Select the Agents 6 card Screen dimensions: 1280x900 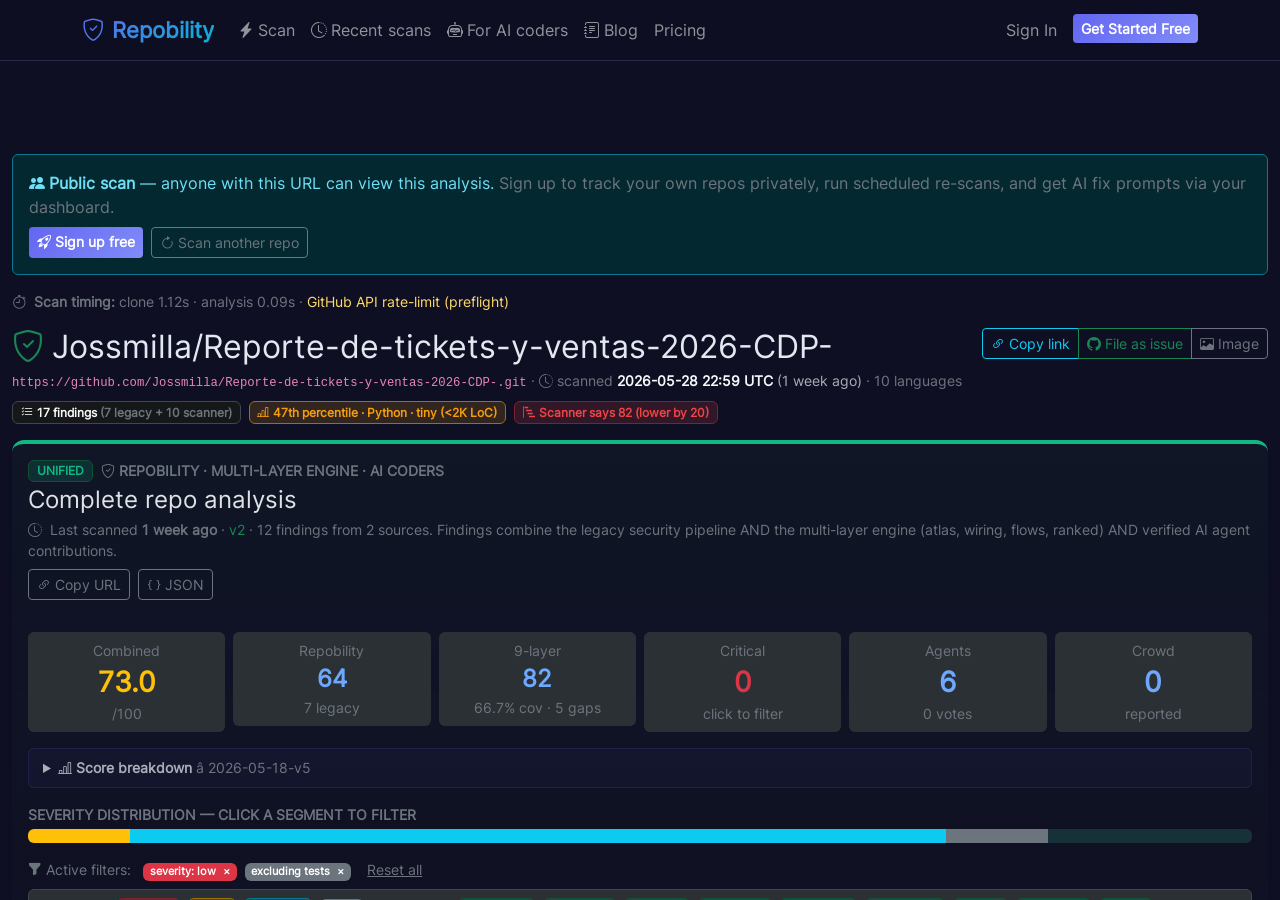[948, 682]
